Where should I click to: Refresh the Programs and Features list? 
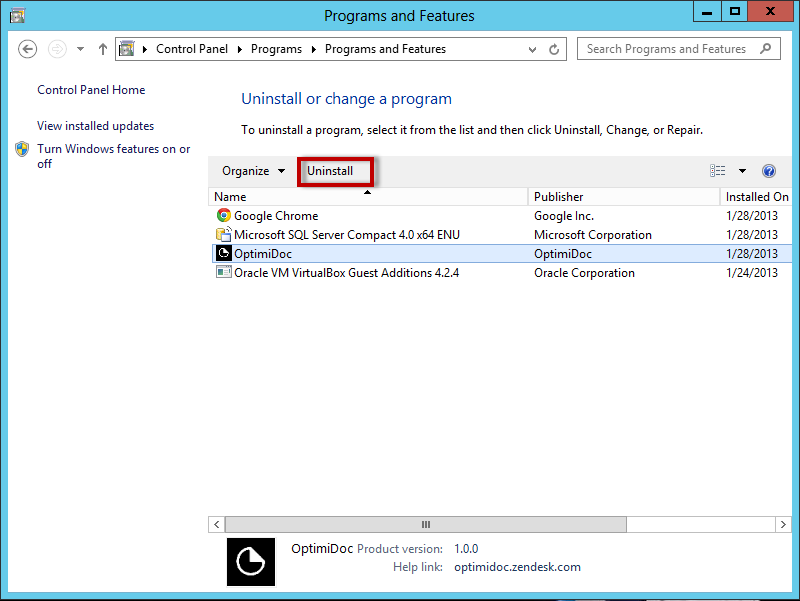(554, 49)
